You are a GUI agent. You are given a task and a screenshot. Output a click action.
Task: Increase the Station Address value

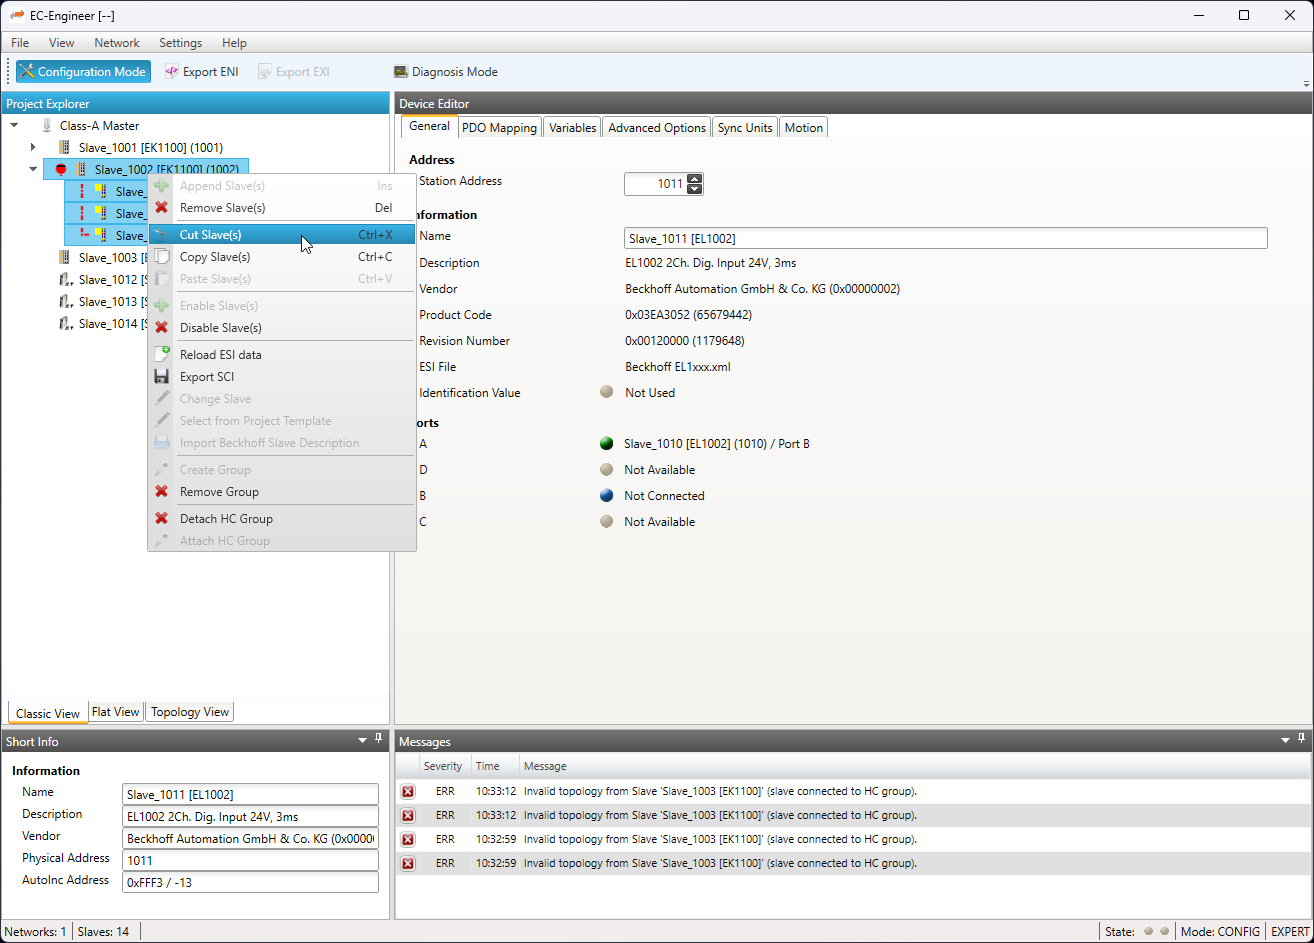click(695, 179)
